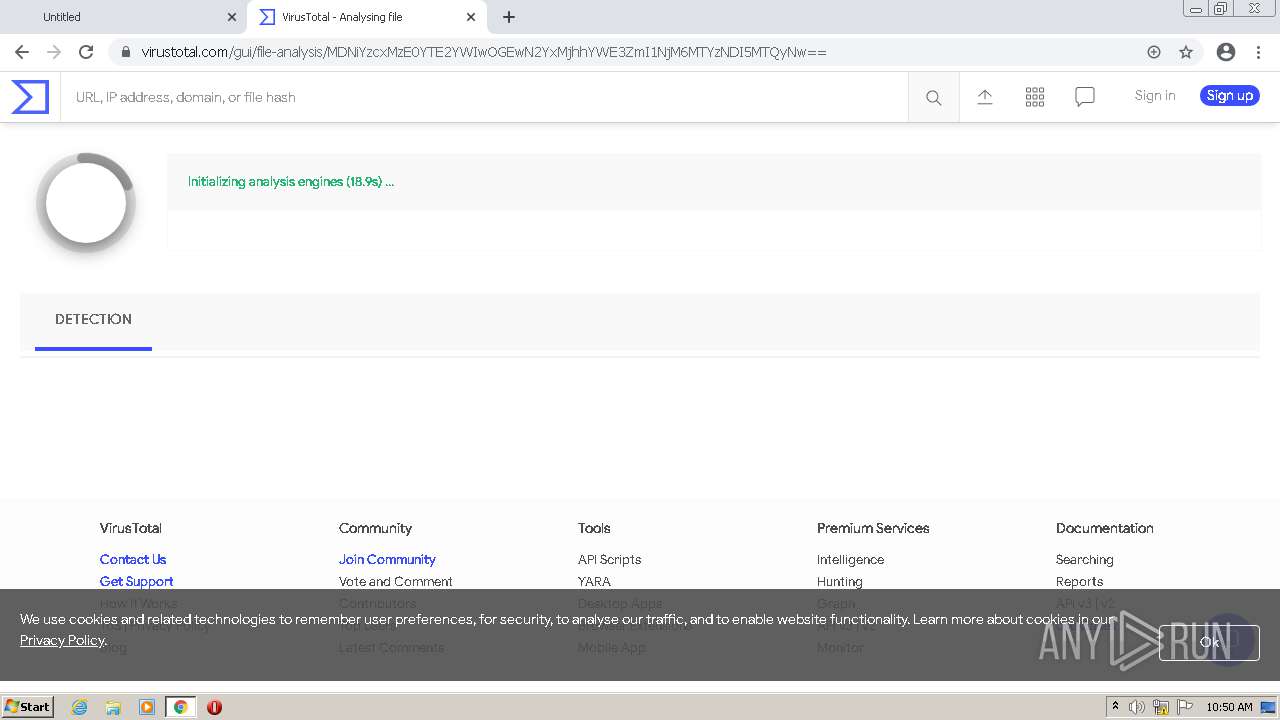Open the YARA tools link
The width and height of the screenshot is (1280, 720).
coord(594,581)
